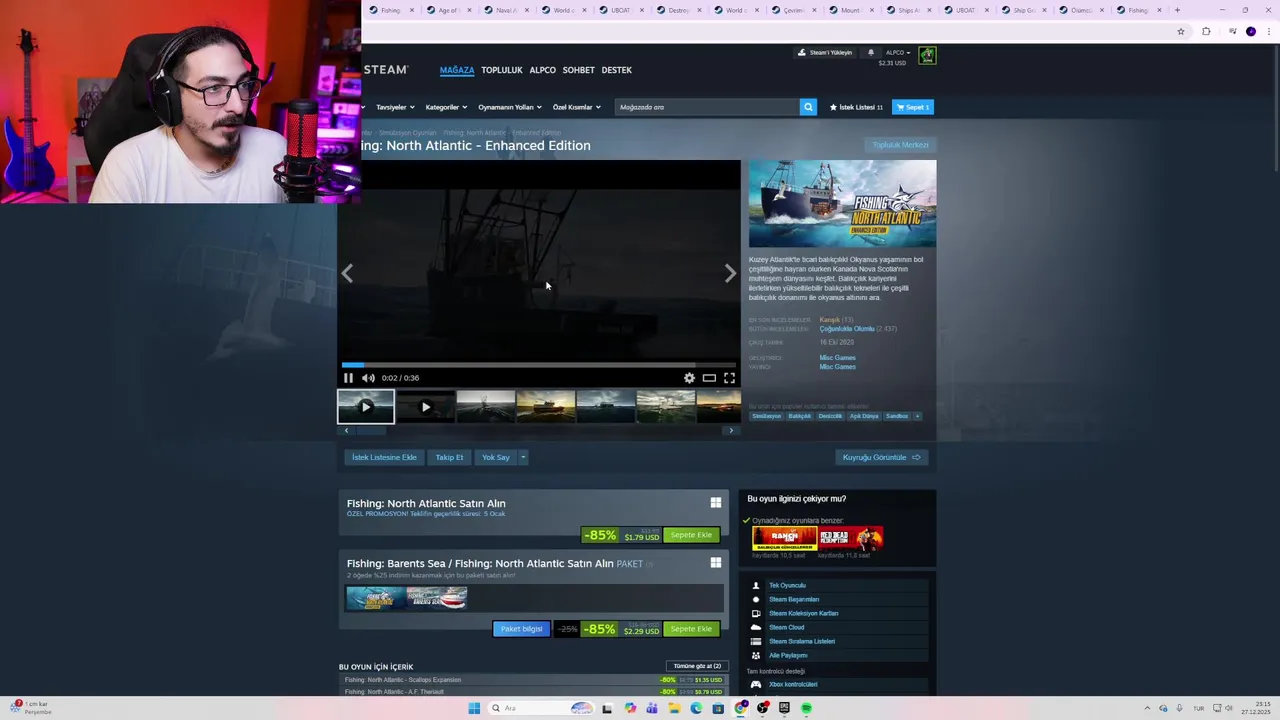Click the STEAM logo
1280x720 pixels.
point(386,70)
